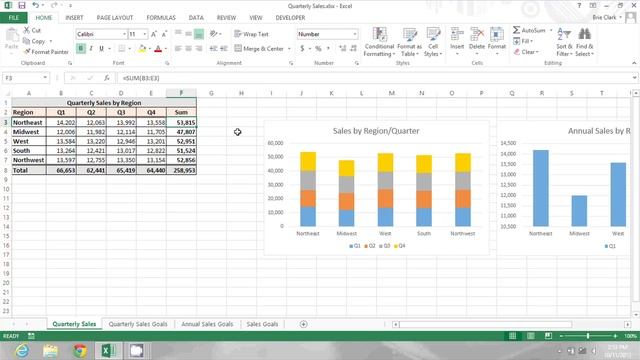
Task: Add a new sheet with plus button
Action: (303, 324)
